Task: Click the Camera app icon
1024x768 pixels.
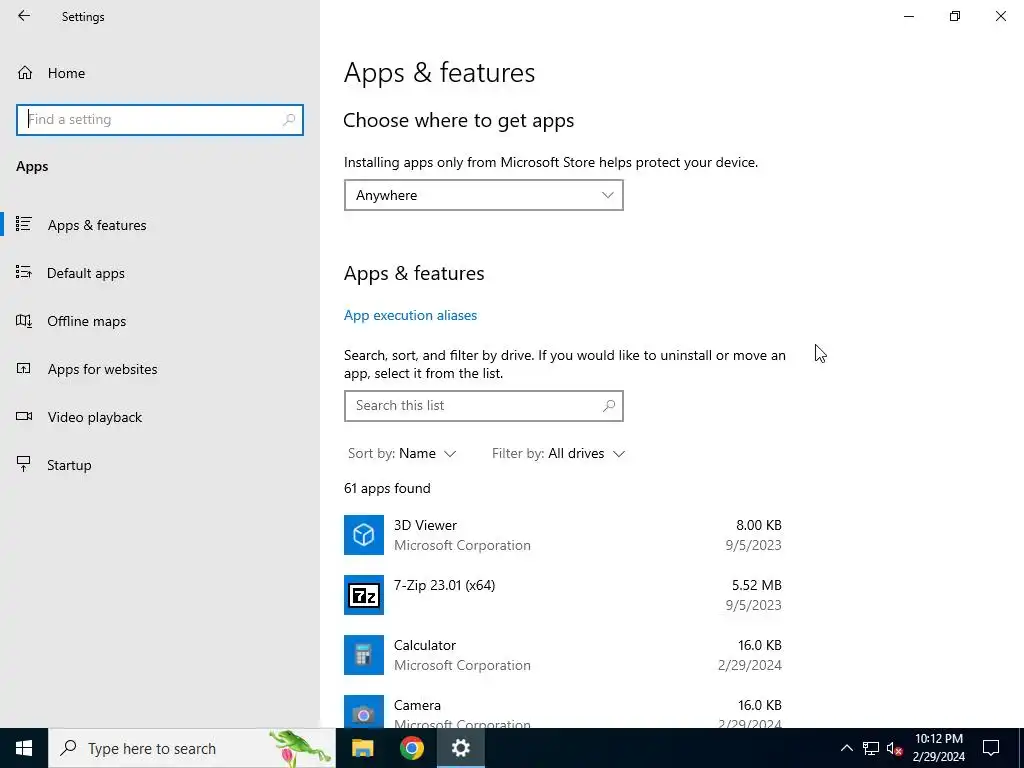Action: (364, 712)
